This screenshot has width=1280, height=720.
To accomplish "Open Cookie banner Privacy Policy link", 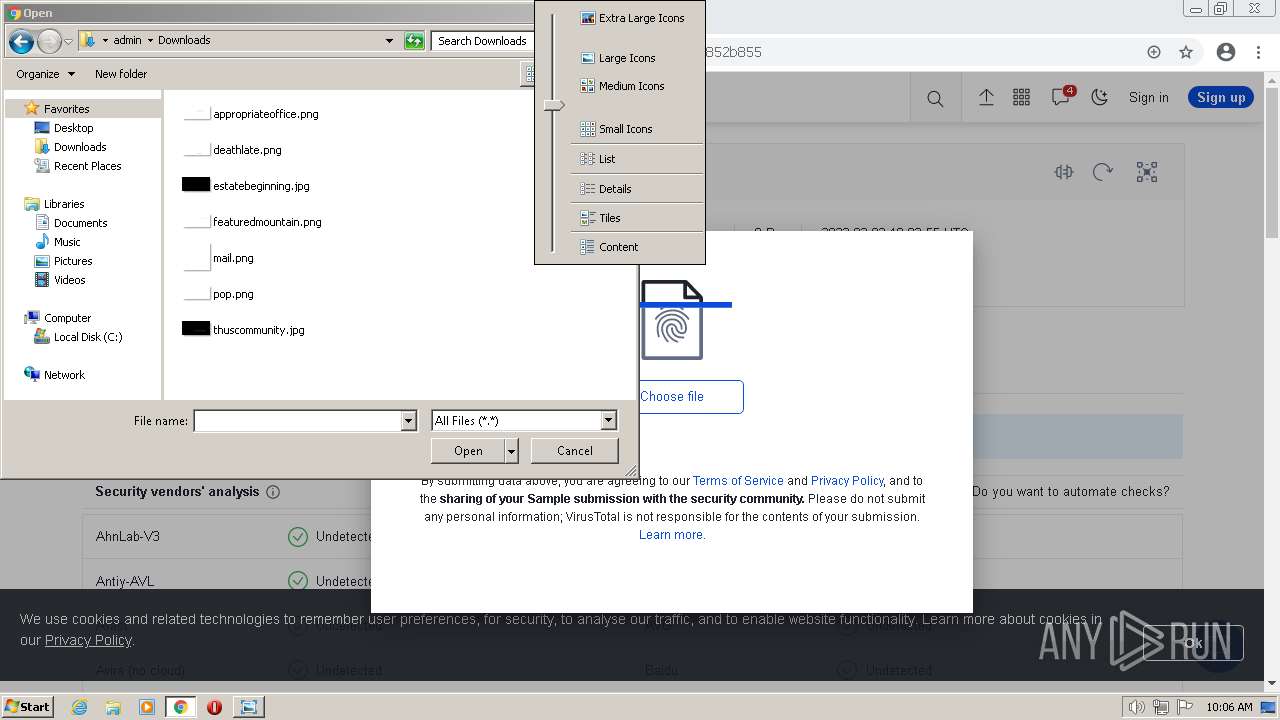I will [x=88, y=640].
